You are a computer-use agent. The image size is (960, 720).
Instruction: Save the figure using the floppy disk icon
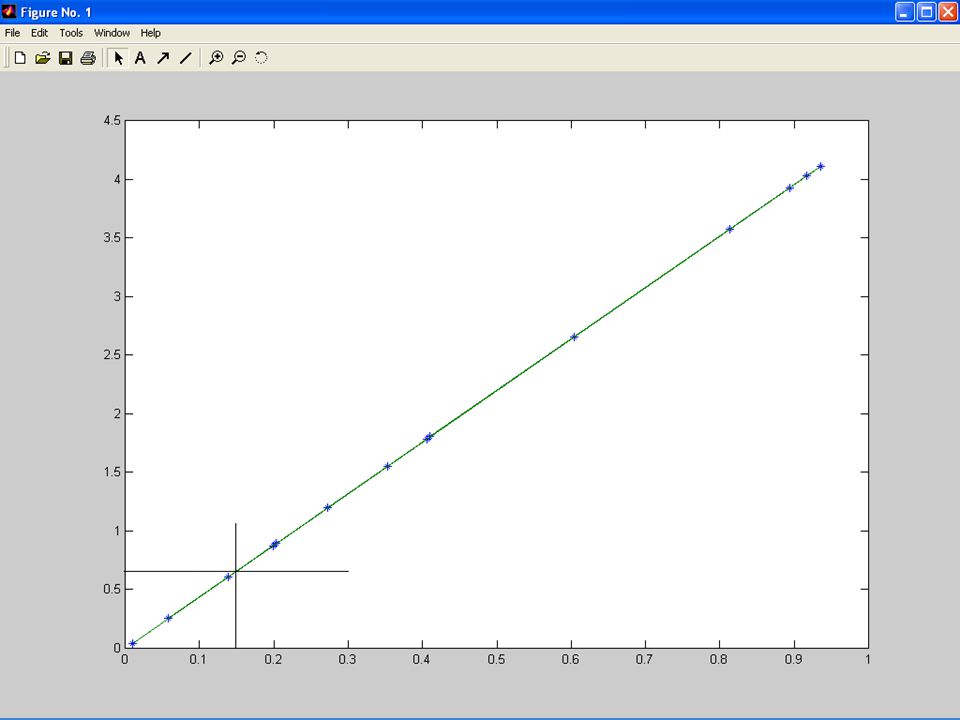tap(66, 58)
